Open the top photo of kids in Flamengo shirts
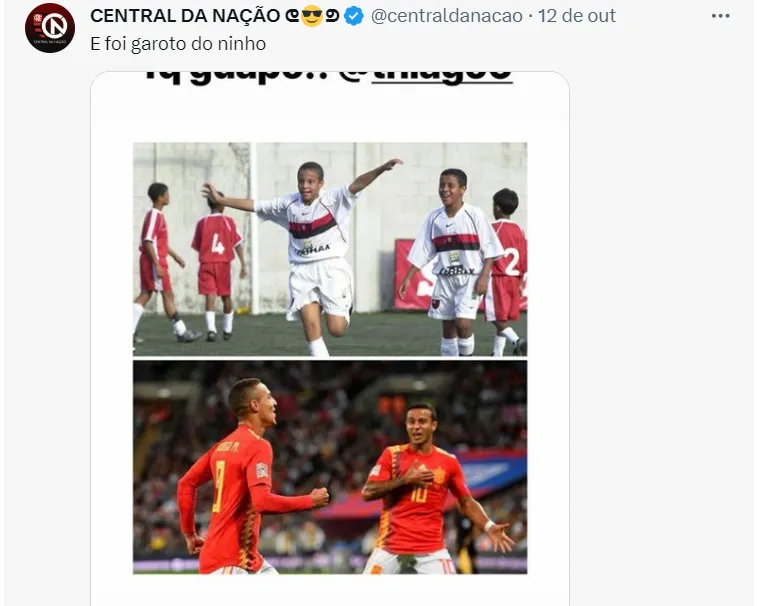 pyautogui.click(x=330, y=249)
